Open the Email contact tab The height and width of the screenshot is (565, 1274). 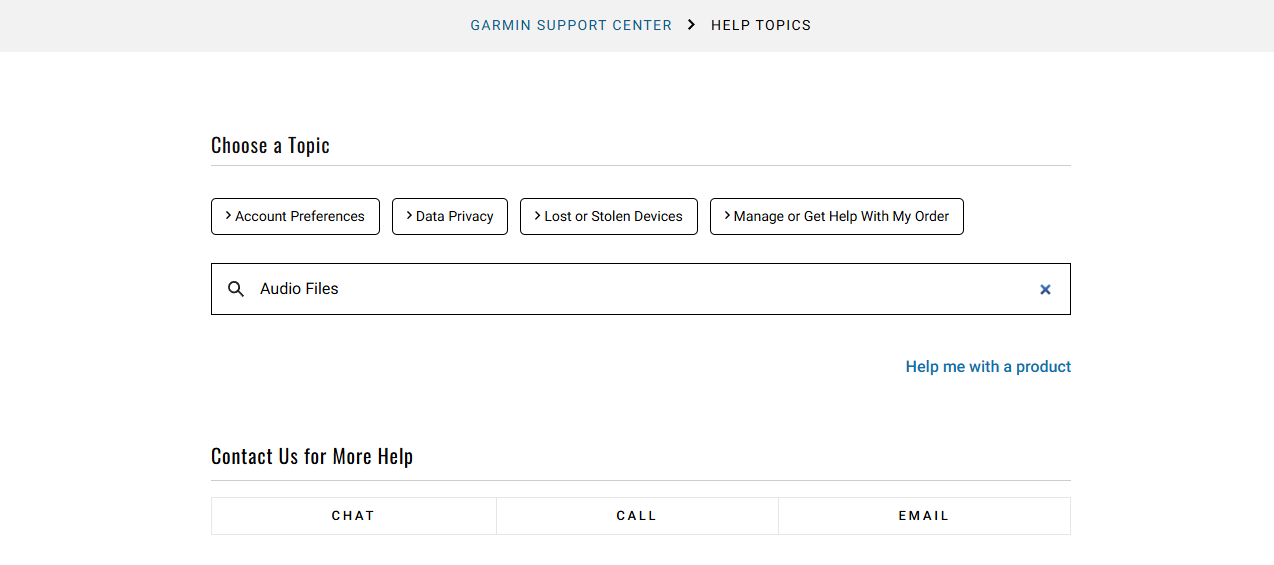[x=924, y=516]
